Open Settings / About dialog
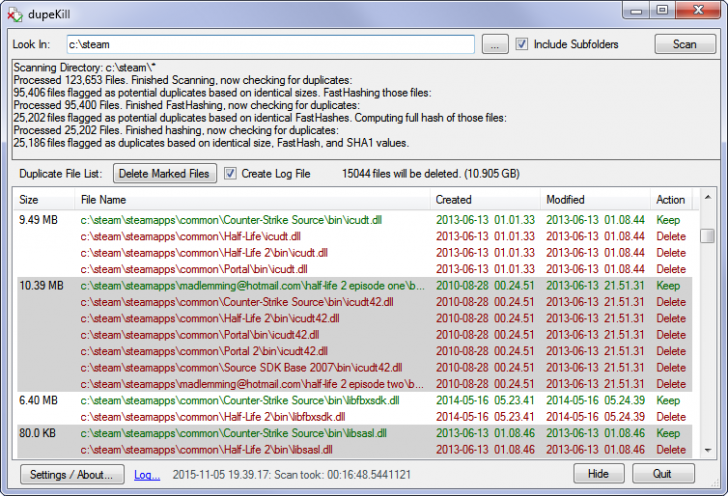 pos(72,474)
